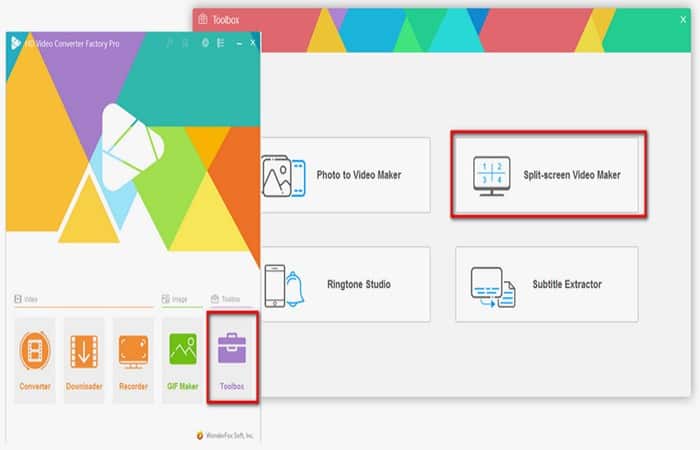The height and width of the screenshot is (450, 700).
Task: Open Photo to Video Maker
Action: [x=346, y=175]
